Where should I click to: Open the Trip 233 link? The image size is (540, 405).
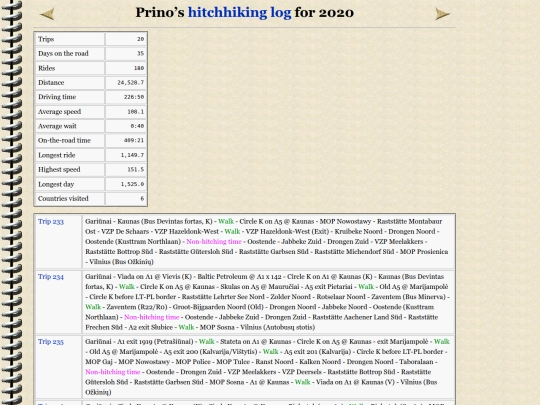(x=51, y=221)
